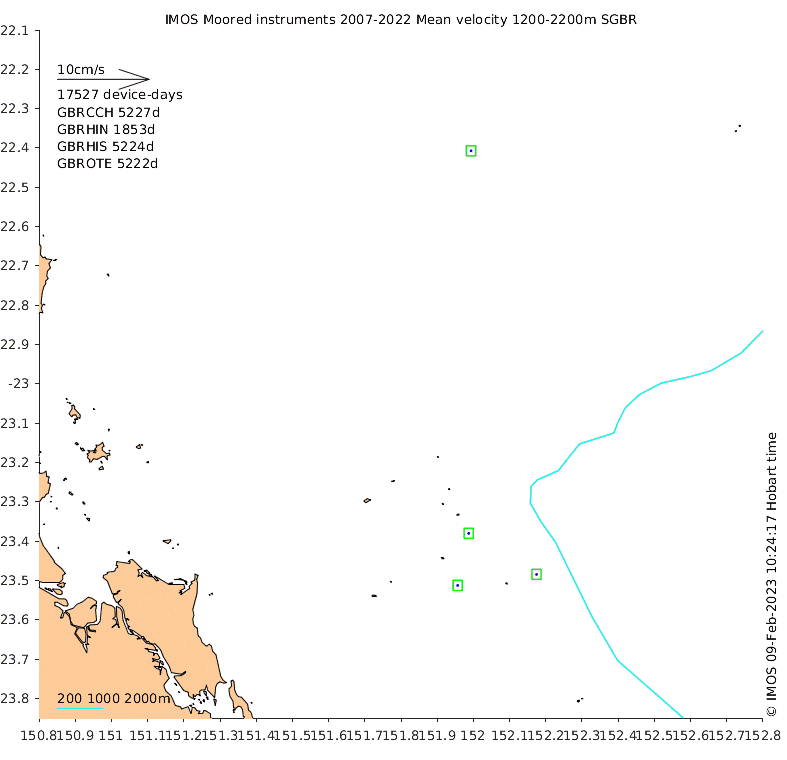
Task: Click the 'GBRHIS 5224d' legend entry
Action: 105,146
